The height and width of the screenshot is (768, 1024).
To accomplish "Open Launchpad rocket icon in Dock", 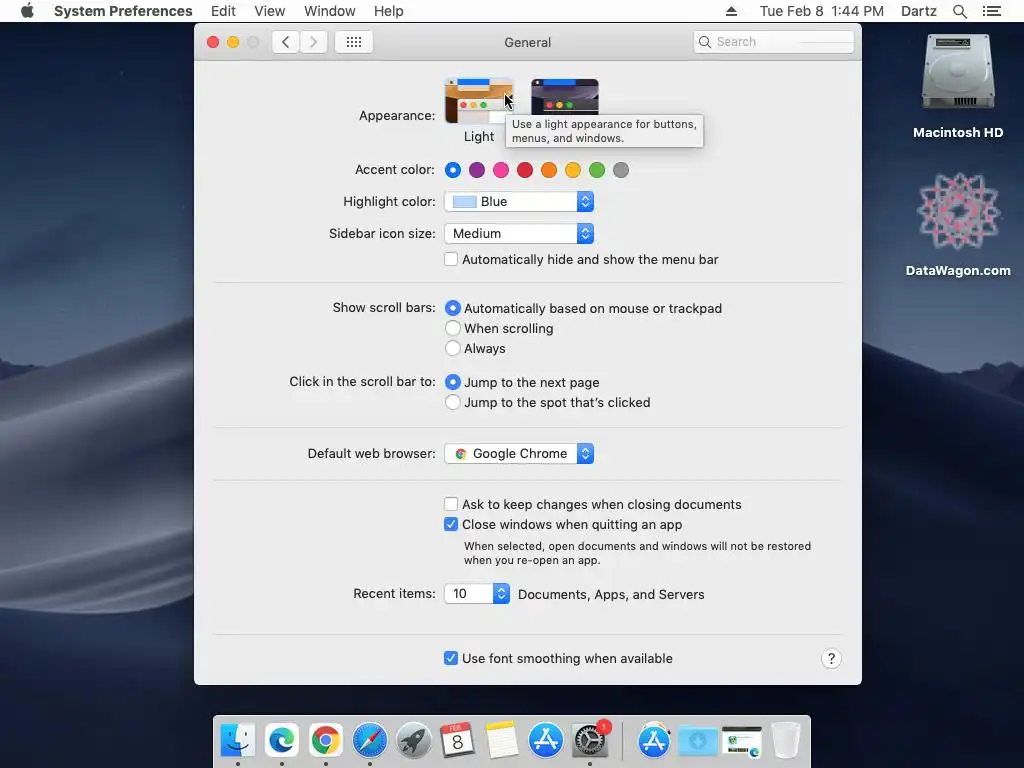I will 413,740.
